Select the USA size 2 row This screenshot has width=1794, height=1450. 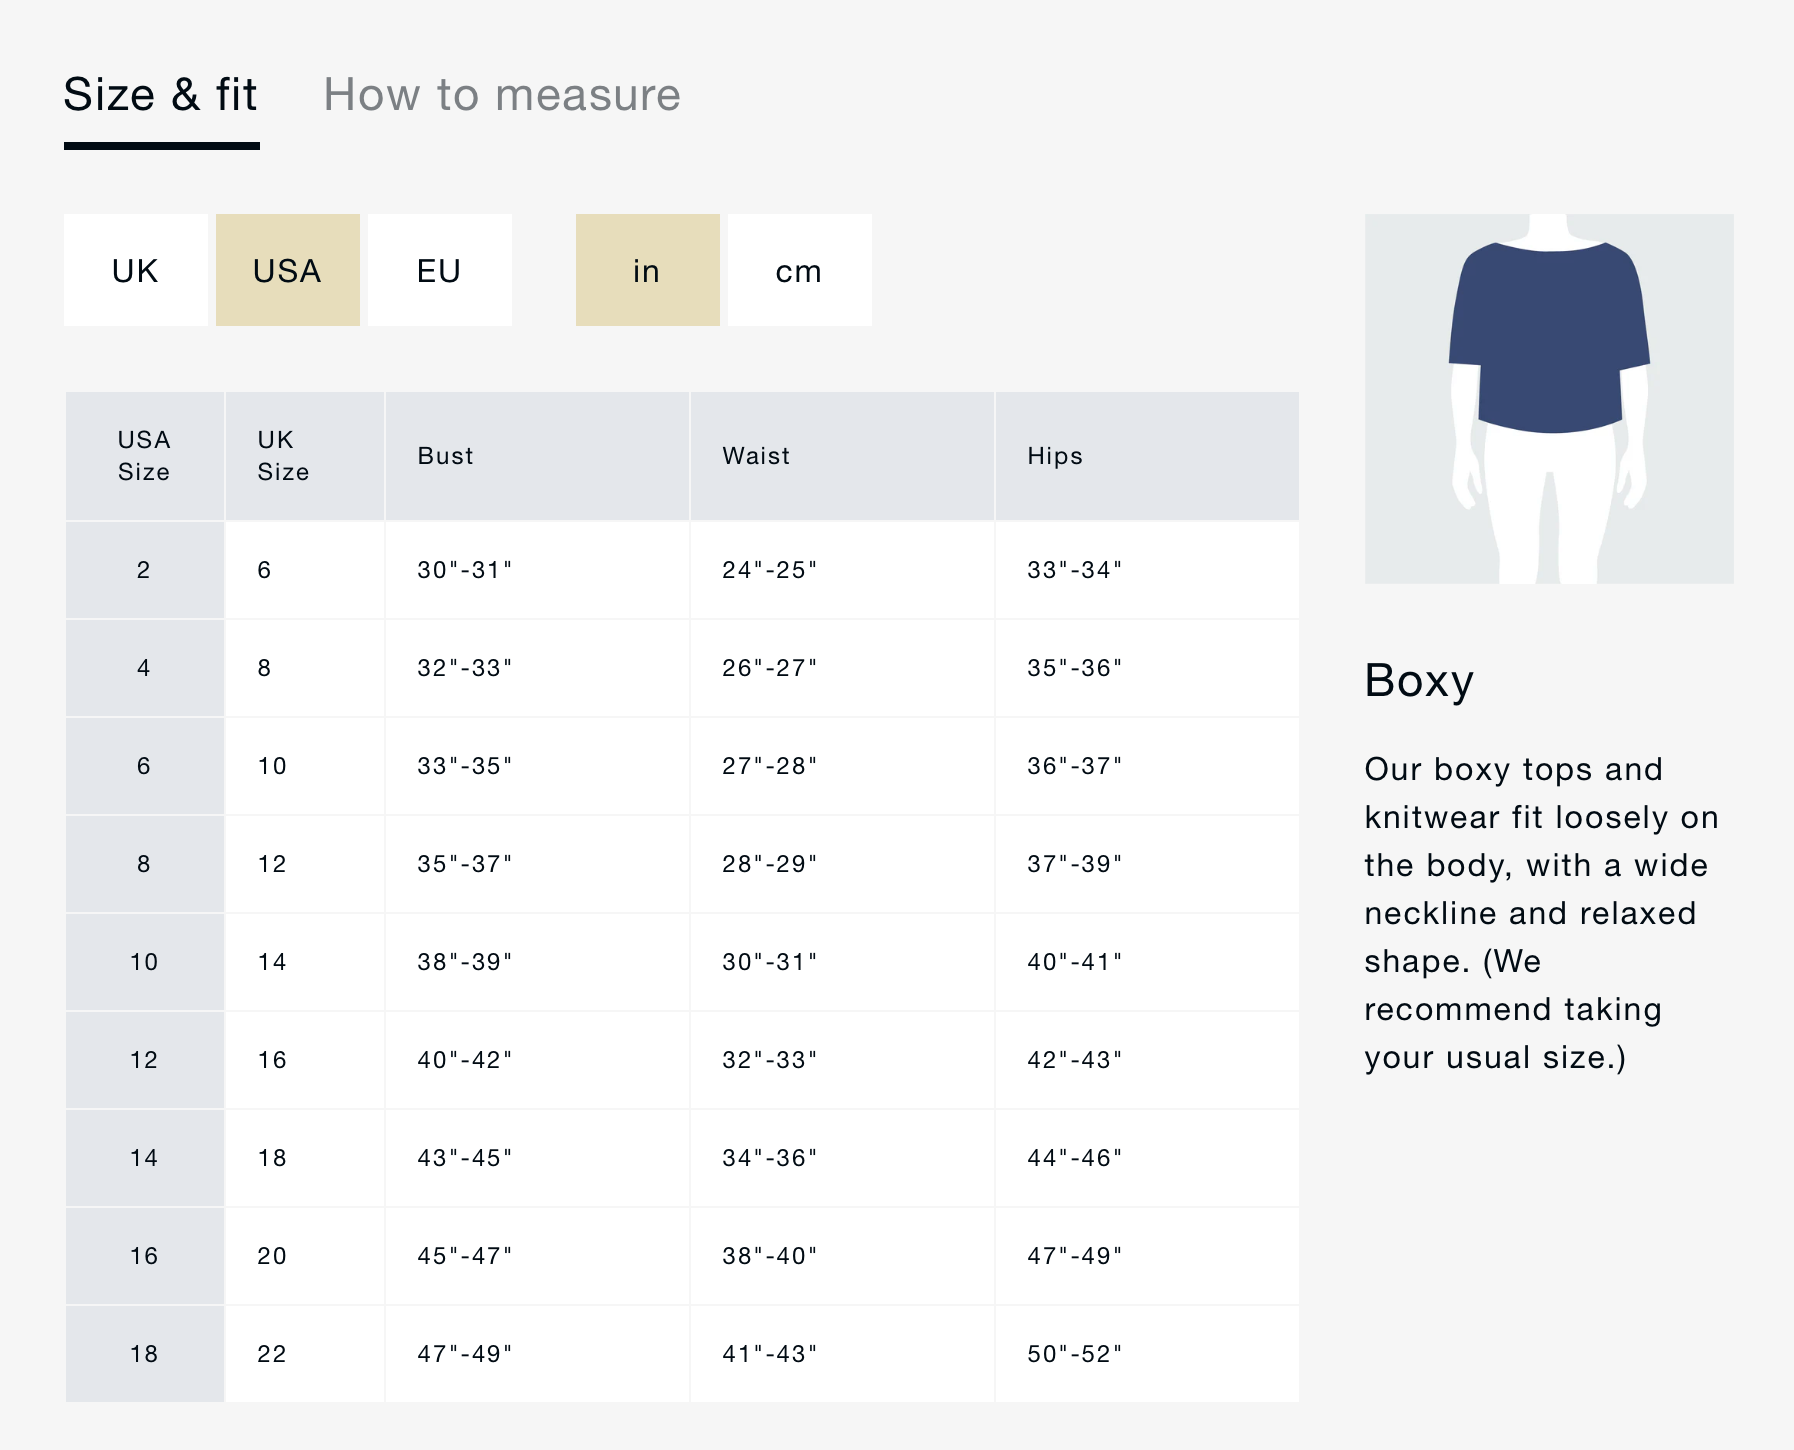[144, 570]
